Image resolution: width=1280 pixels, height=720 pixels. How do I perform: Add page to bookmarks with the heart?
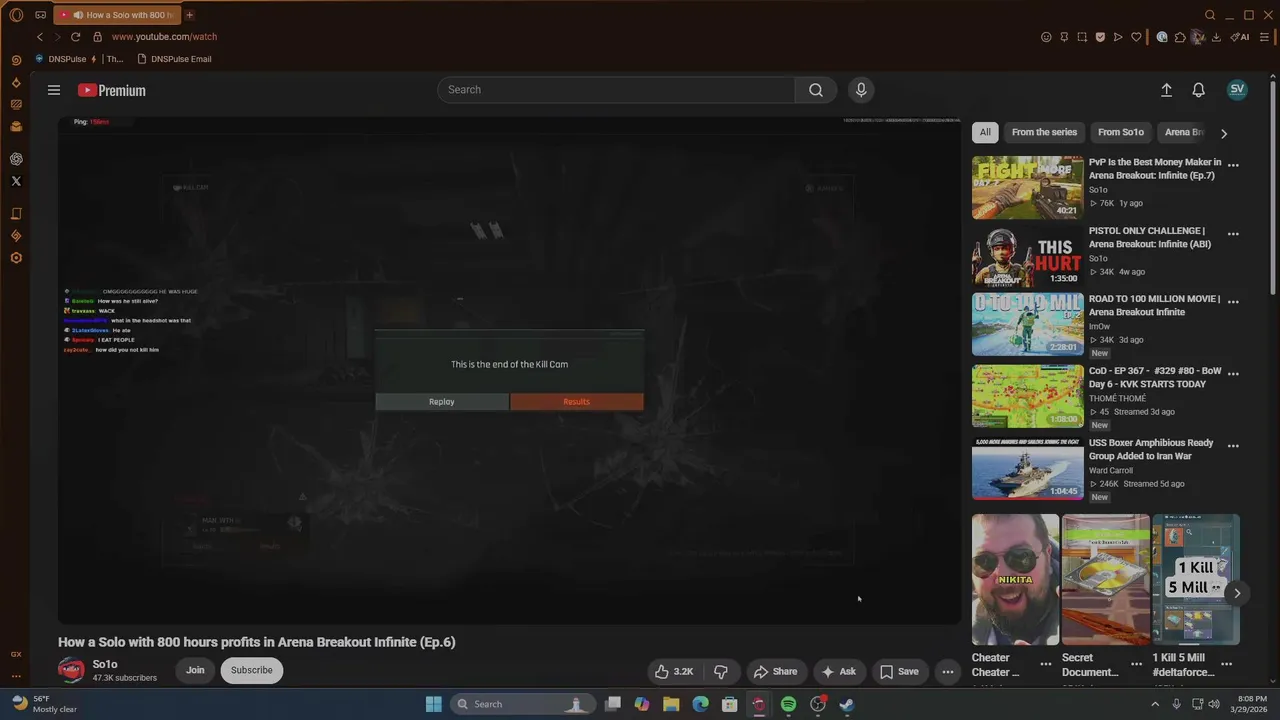[1136, 37]
